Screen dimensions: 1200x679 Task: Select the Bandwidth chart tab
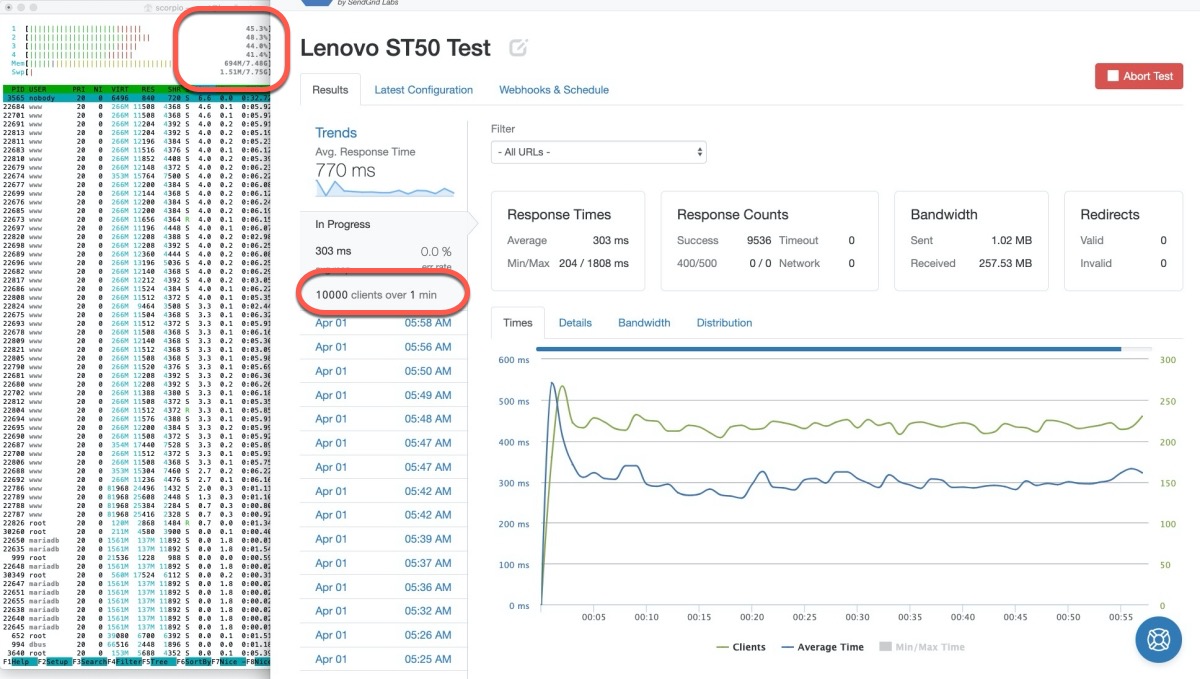(x=643, y=323)
